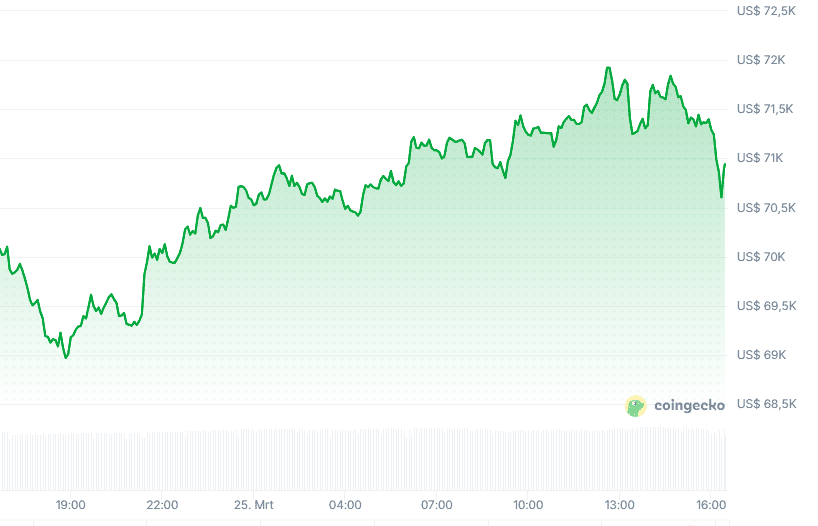Select the 19:00 time axis label

[71, 505]
